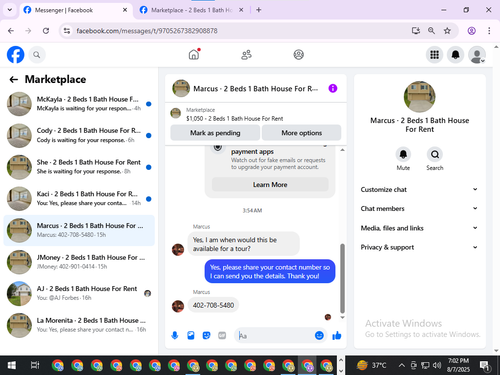Image resolution: width=500 pixels, height=375 pixels.
Task: Click the browser back arrow
Action: (x=11, y=31)
